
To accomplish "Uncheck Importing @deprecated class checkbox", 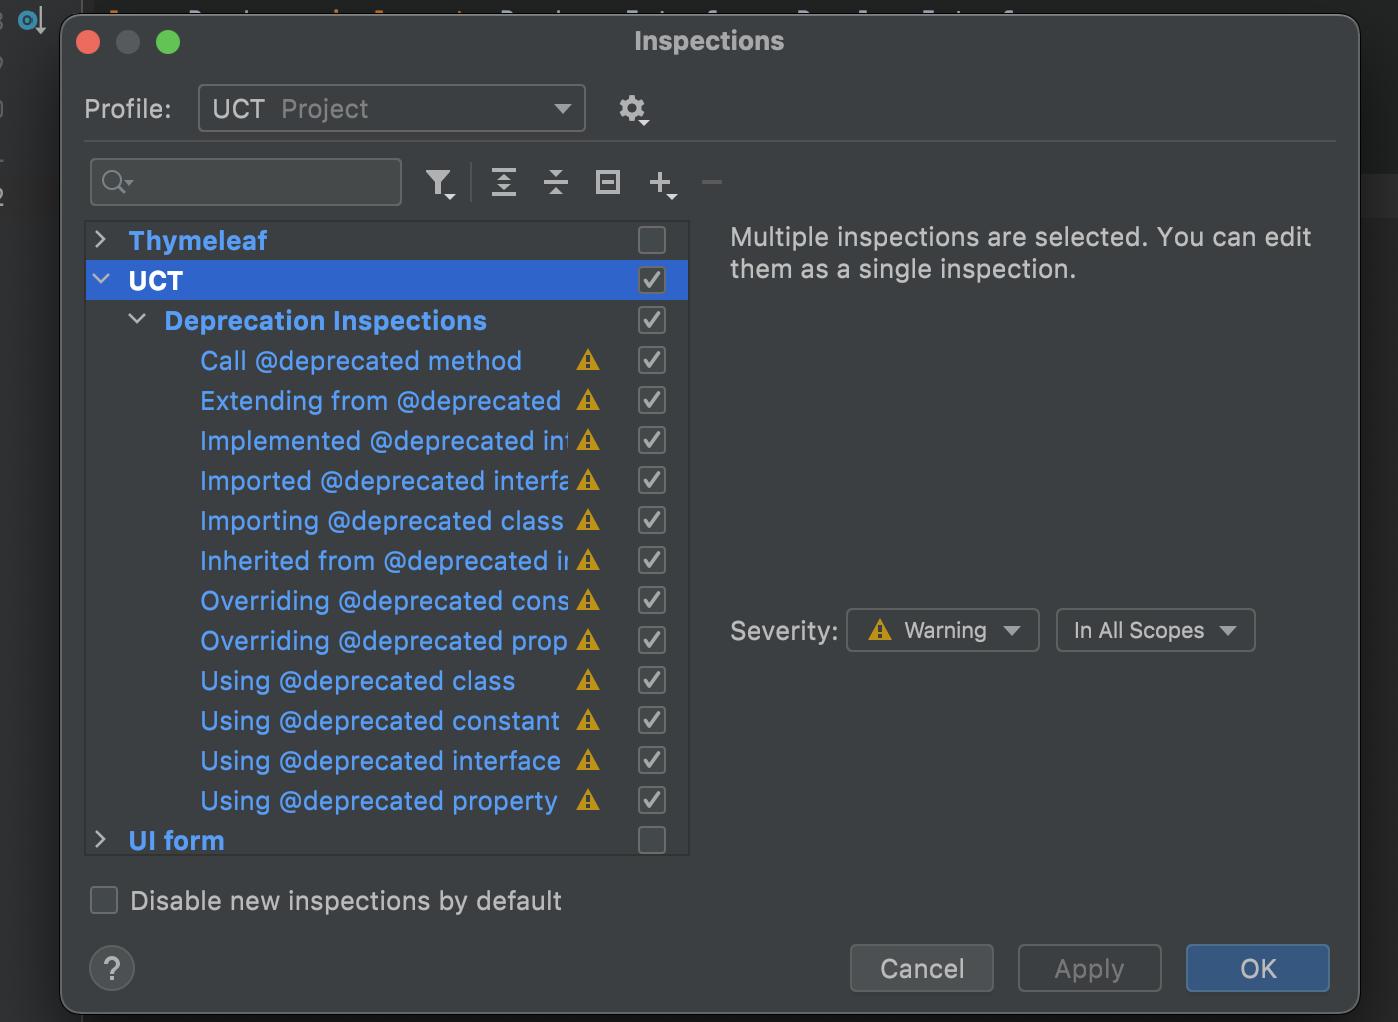I will pos(652,520).
